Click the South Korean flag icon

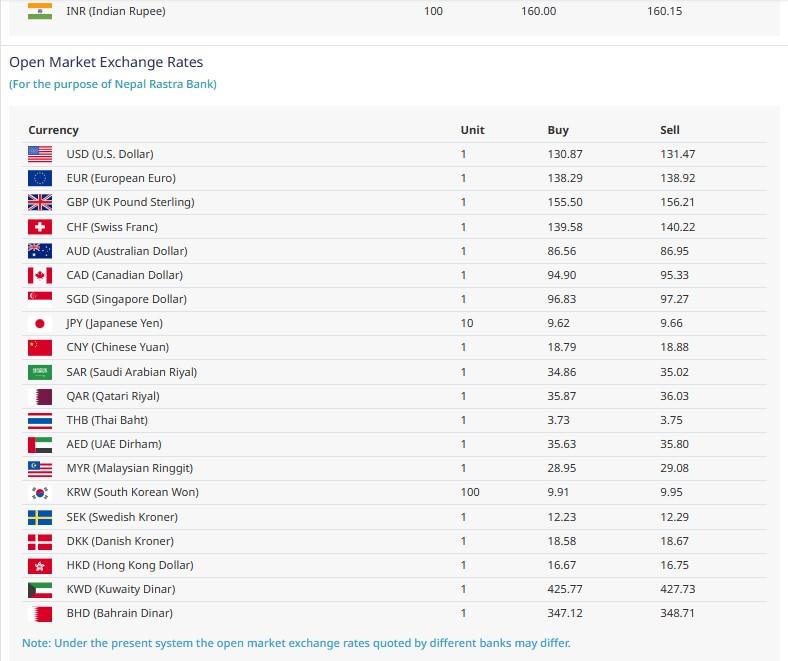pos(40,492)
